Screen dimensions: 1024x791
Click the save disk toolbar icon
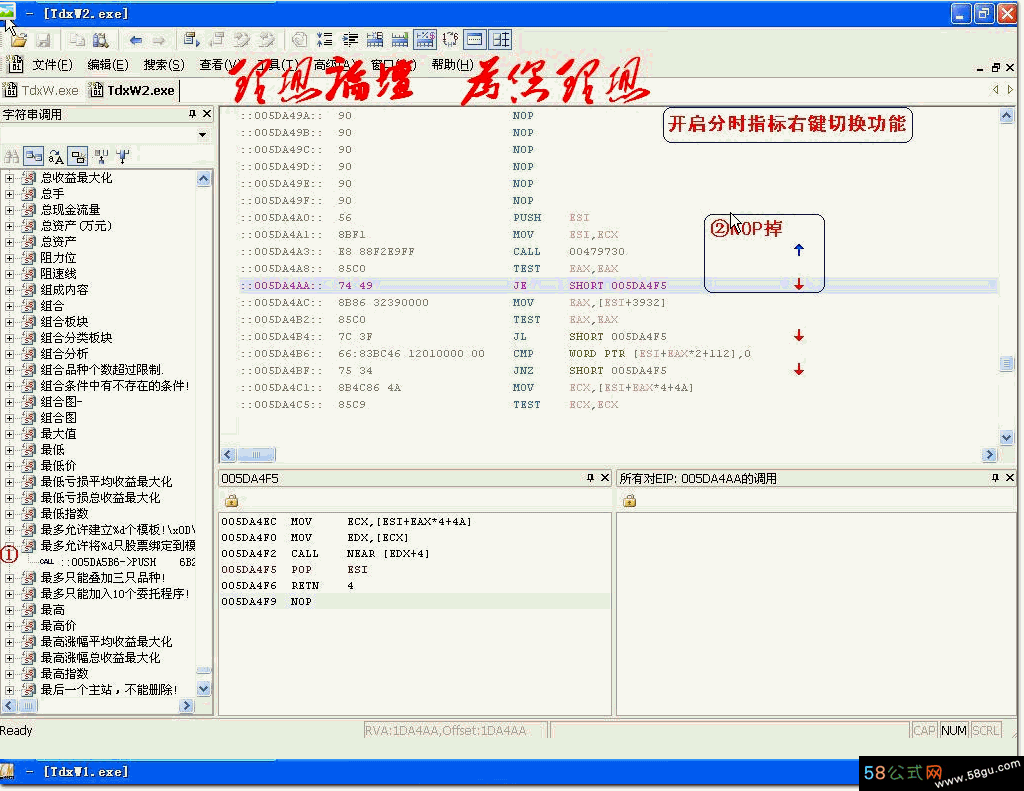[44, 40]
